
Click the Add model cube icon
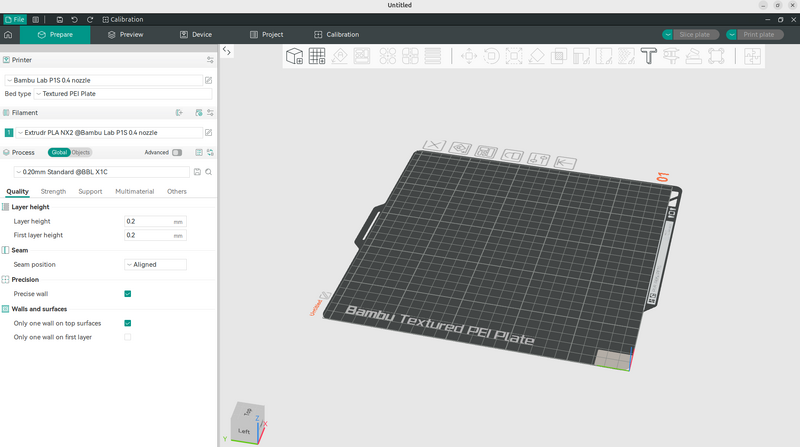pos(295,56)
